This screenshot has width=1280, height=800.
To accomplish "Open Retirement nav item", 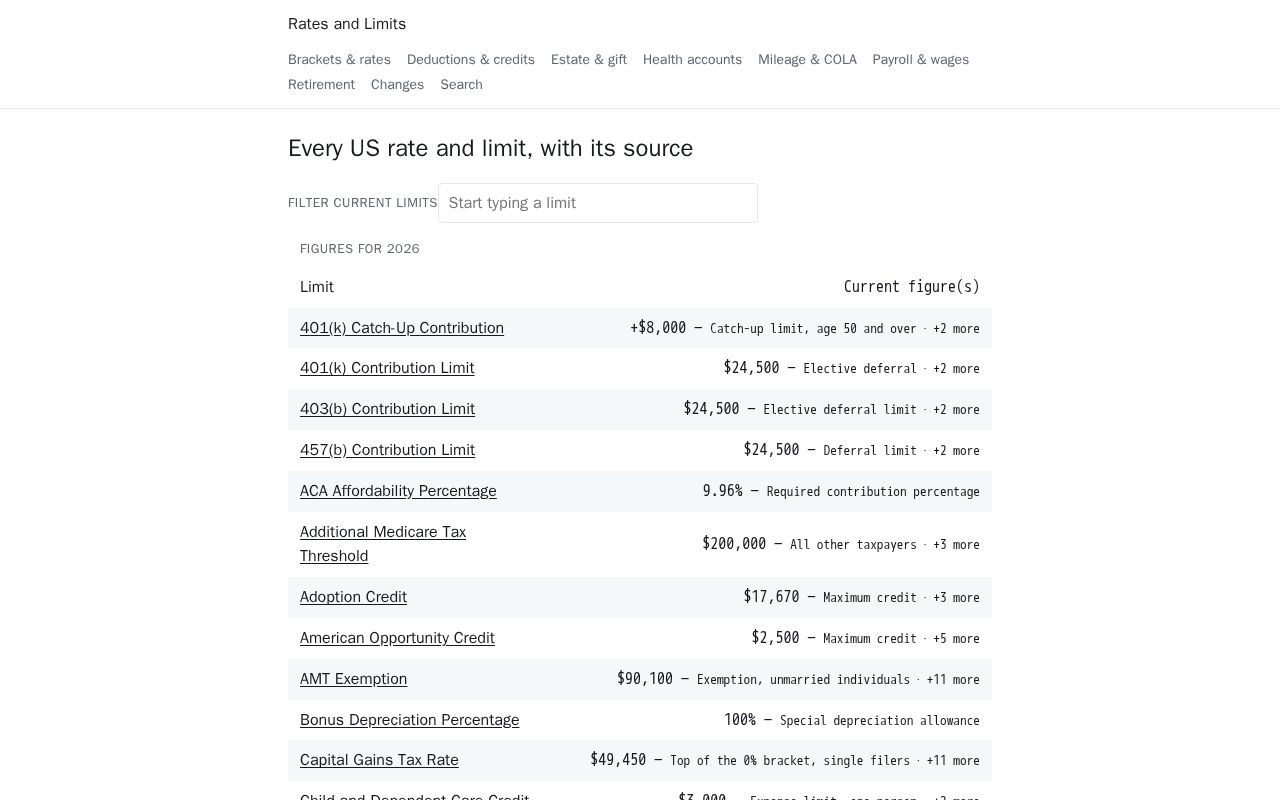I will (x=321, y=85).
